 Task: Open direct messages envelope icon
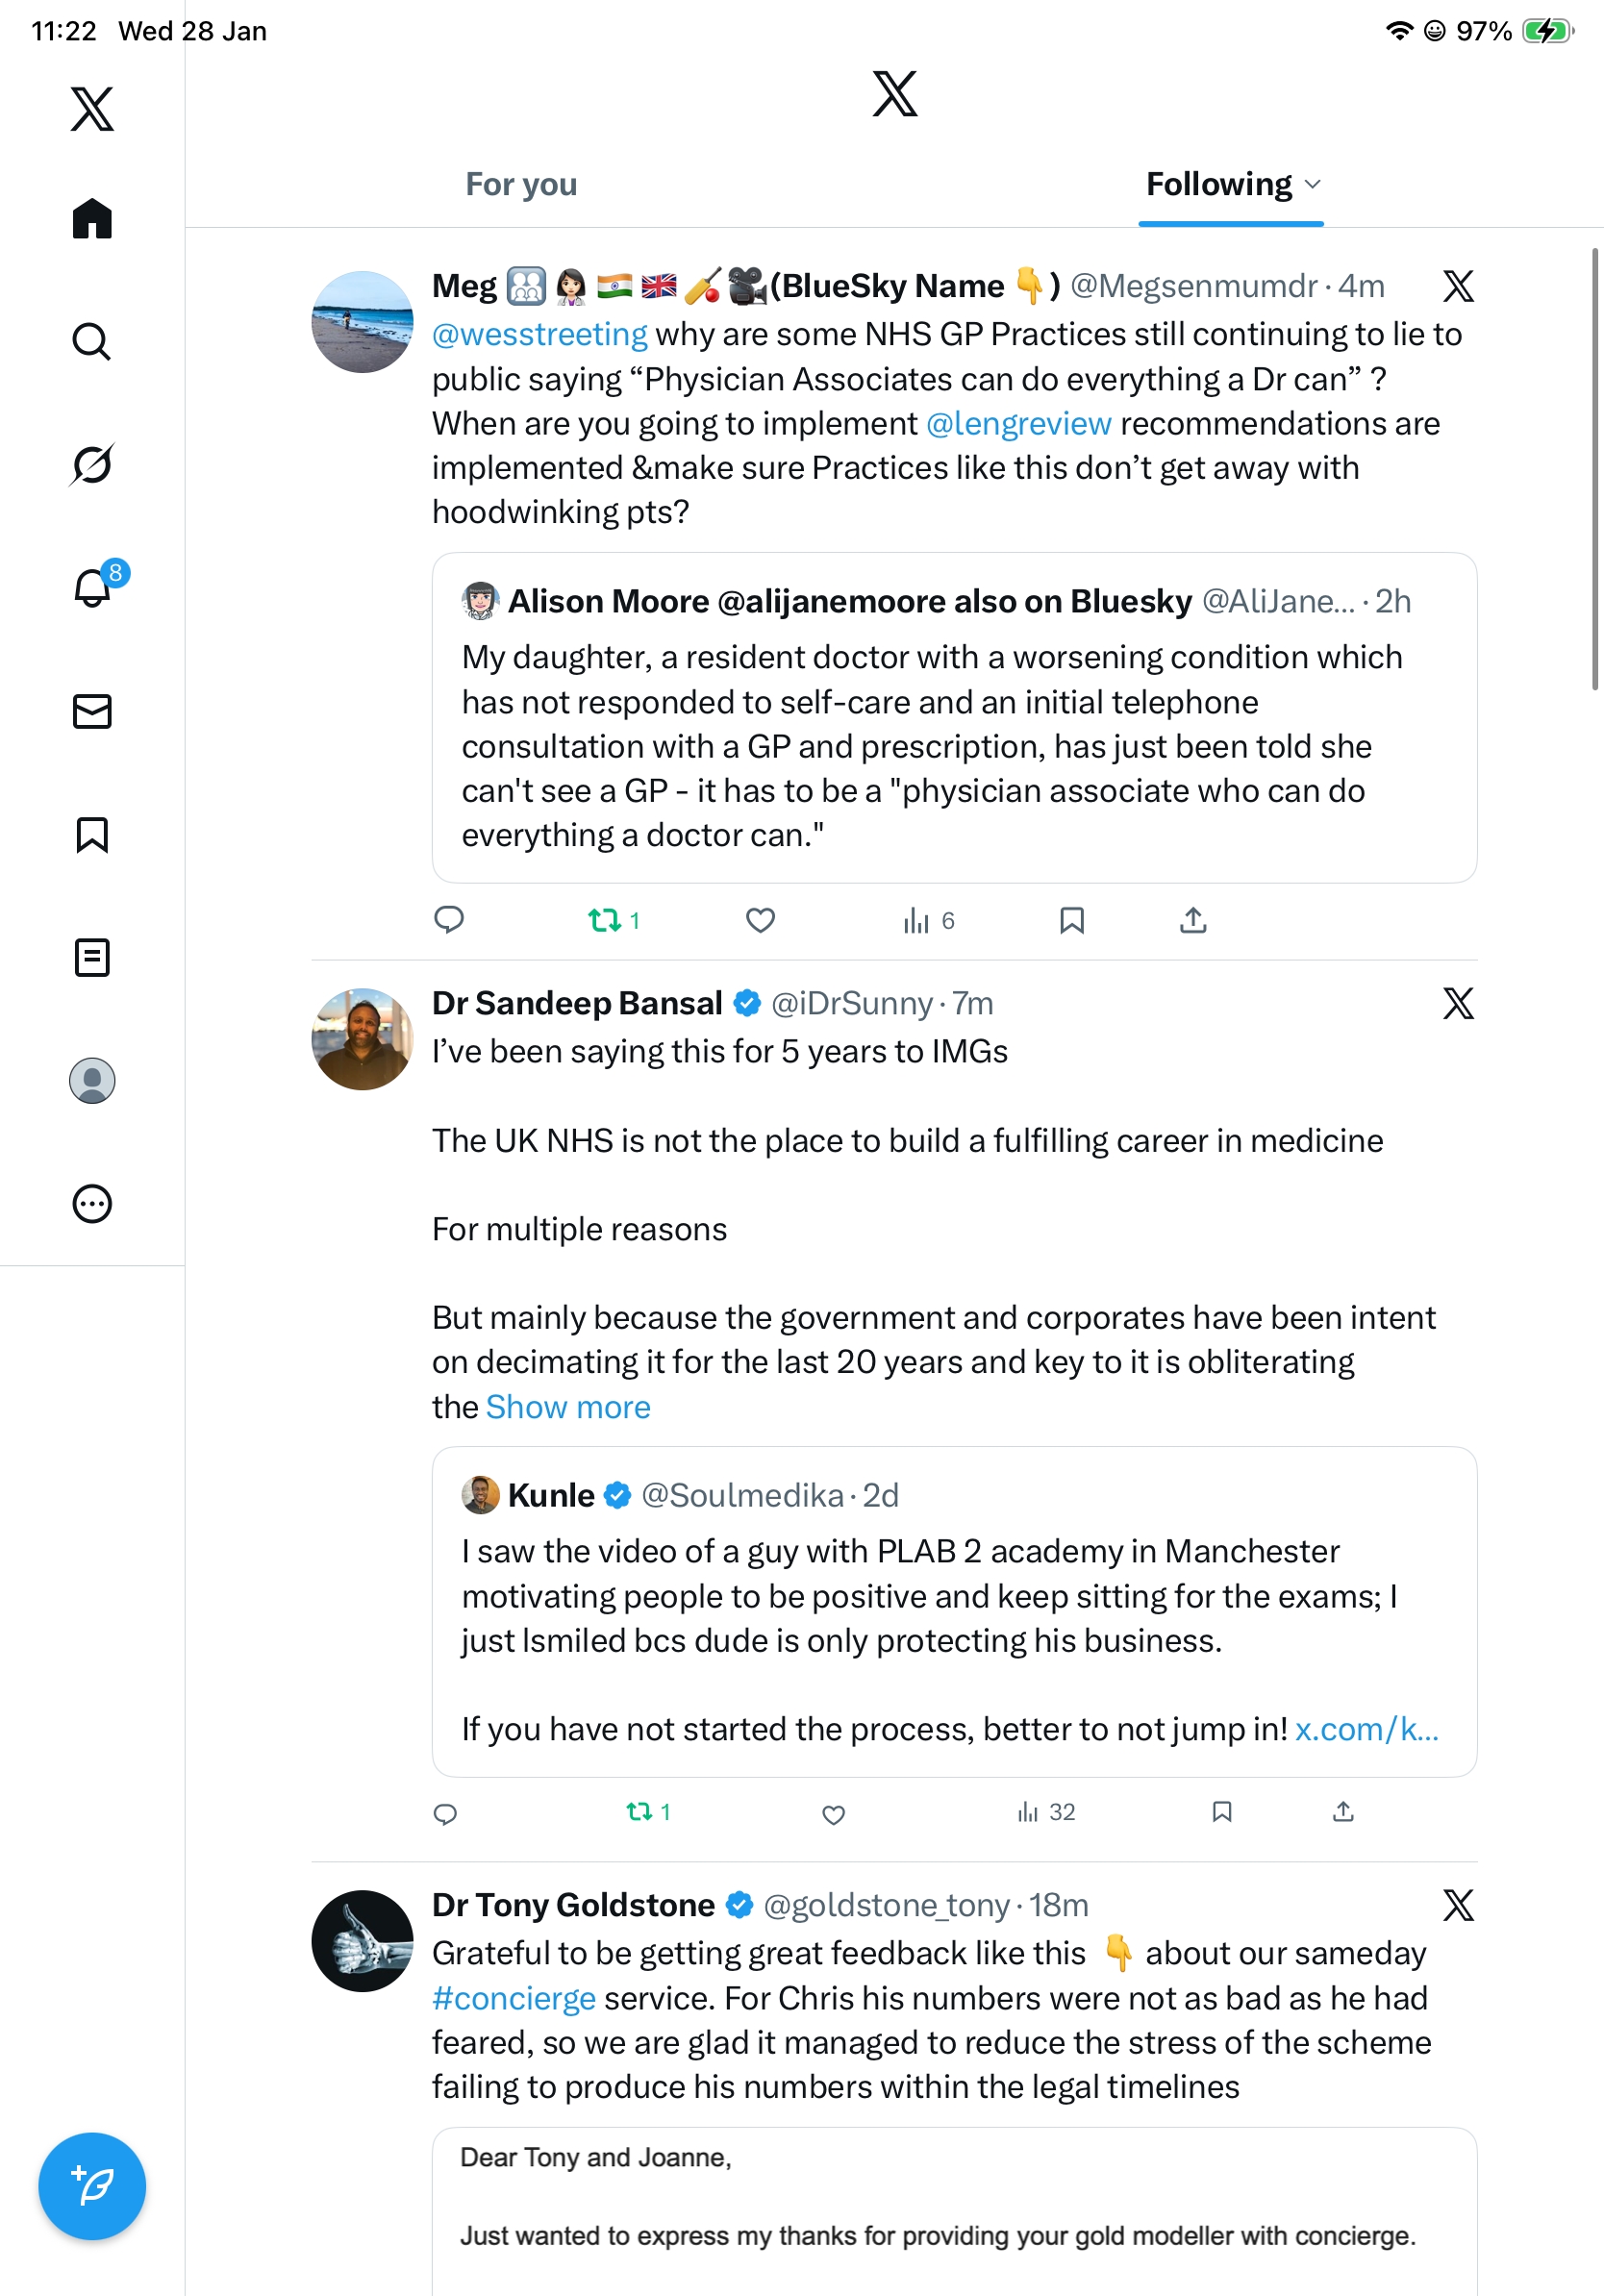coord(92,711)
